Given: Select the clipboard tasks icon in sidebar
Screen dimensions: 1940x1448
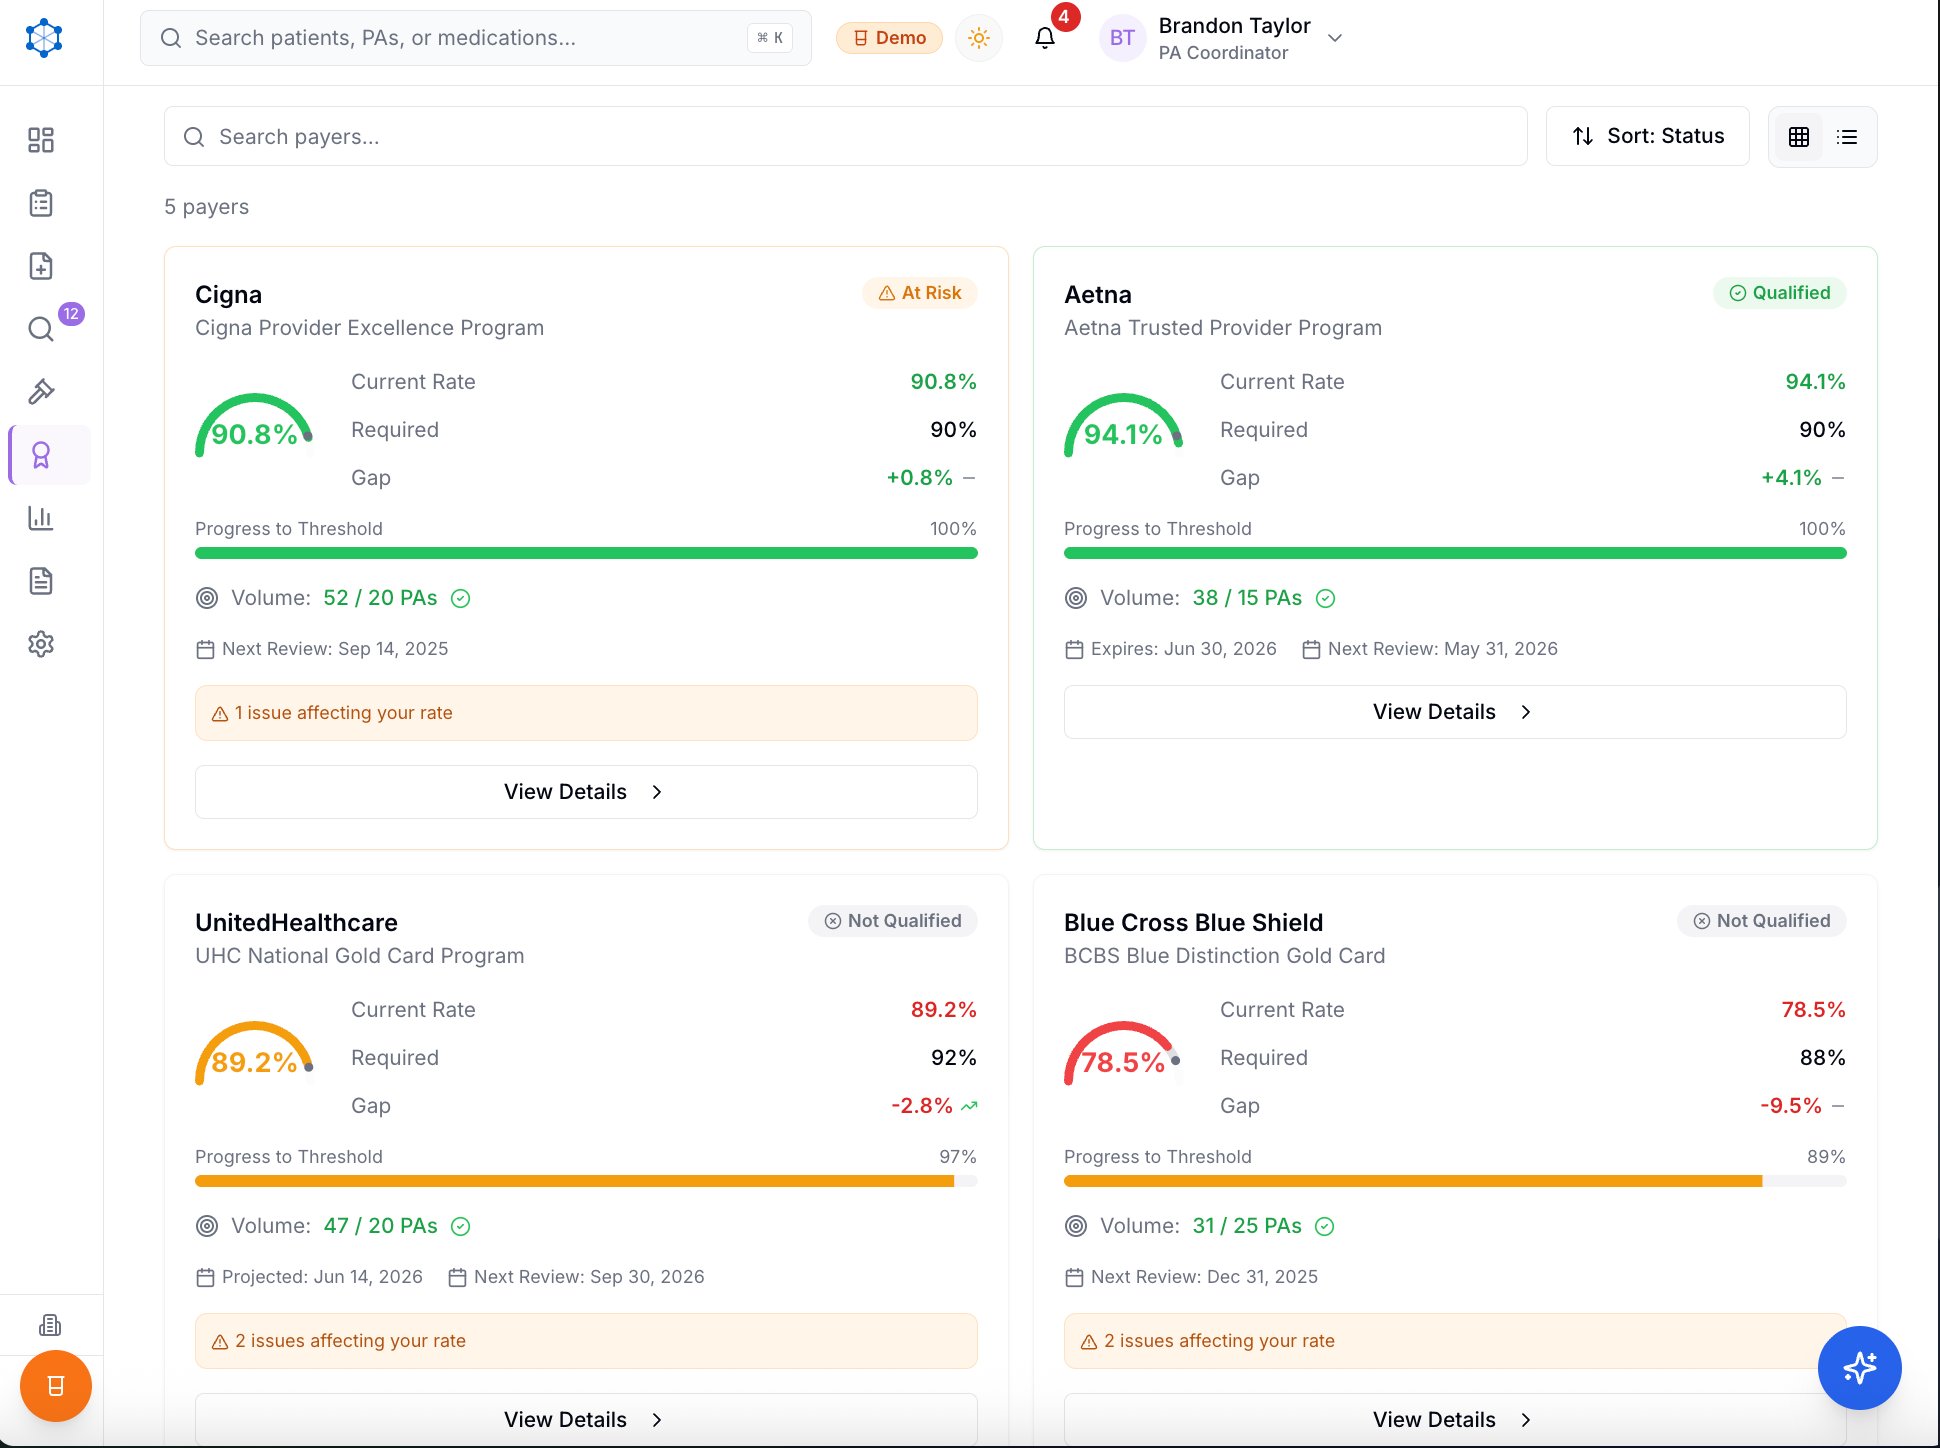Looking at the screenshot, I should point(41,202).
